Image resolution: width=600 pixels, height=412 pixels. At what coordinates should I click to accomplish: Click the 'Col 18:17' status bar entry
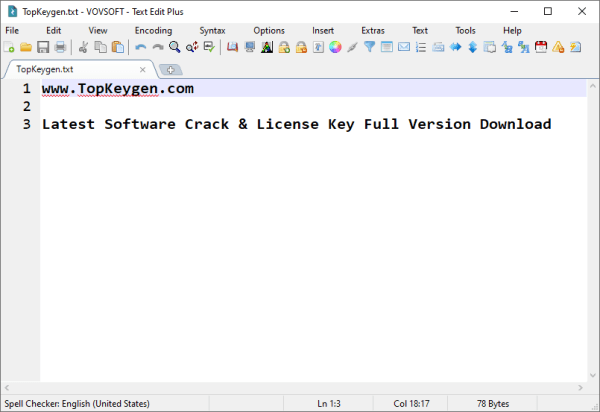coord(411,404)
